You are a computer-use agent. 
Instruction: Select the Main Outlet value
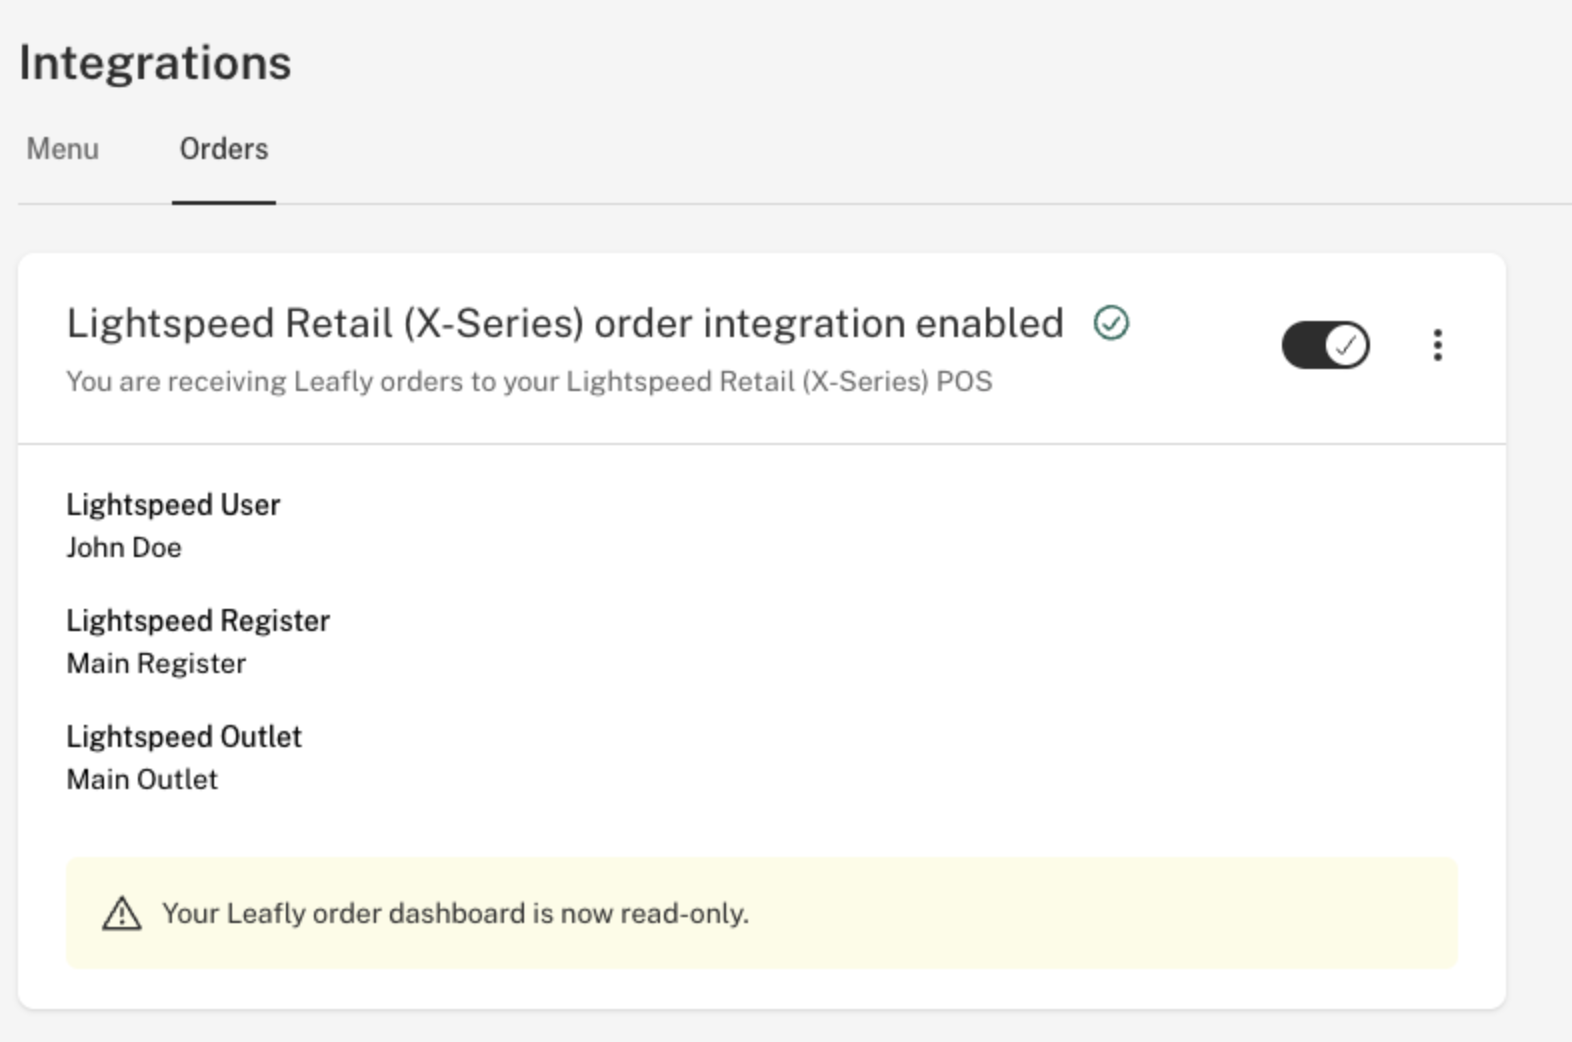(142, 780)
